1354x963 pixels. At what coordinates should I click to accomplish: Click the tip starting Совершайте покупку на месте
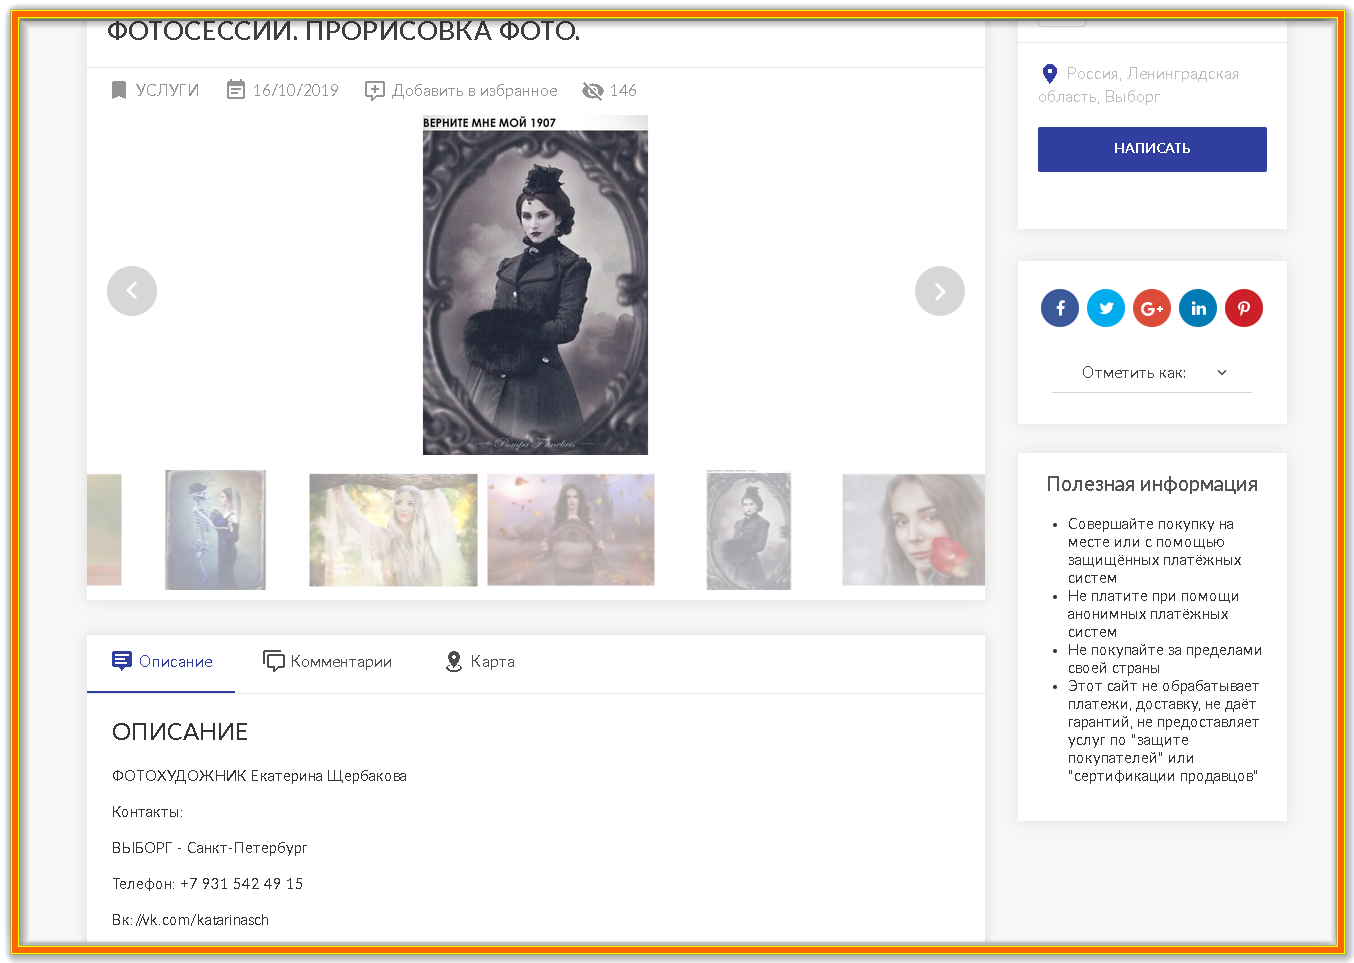click(1155, 551)
